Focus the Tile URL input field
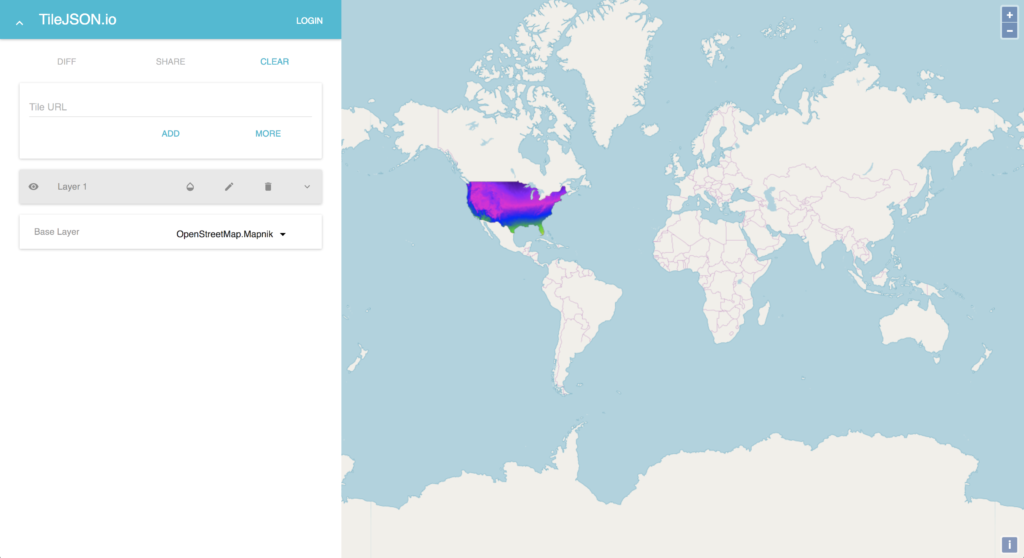1024x558 pixels. [170, 107]
